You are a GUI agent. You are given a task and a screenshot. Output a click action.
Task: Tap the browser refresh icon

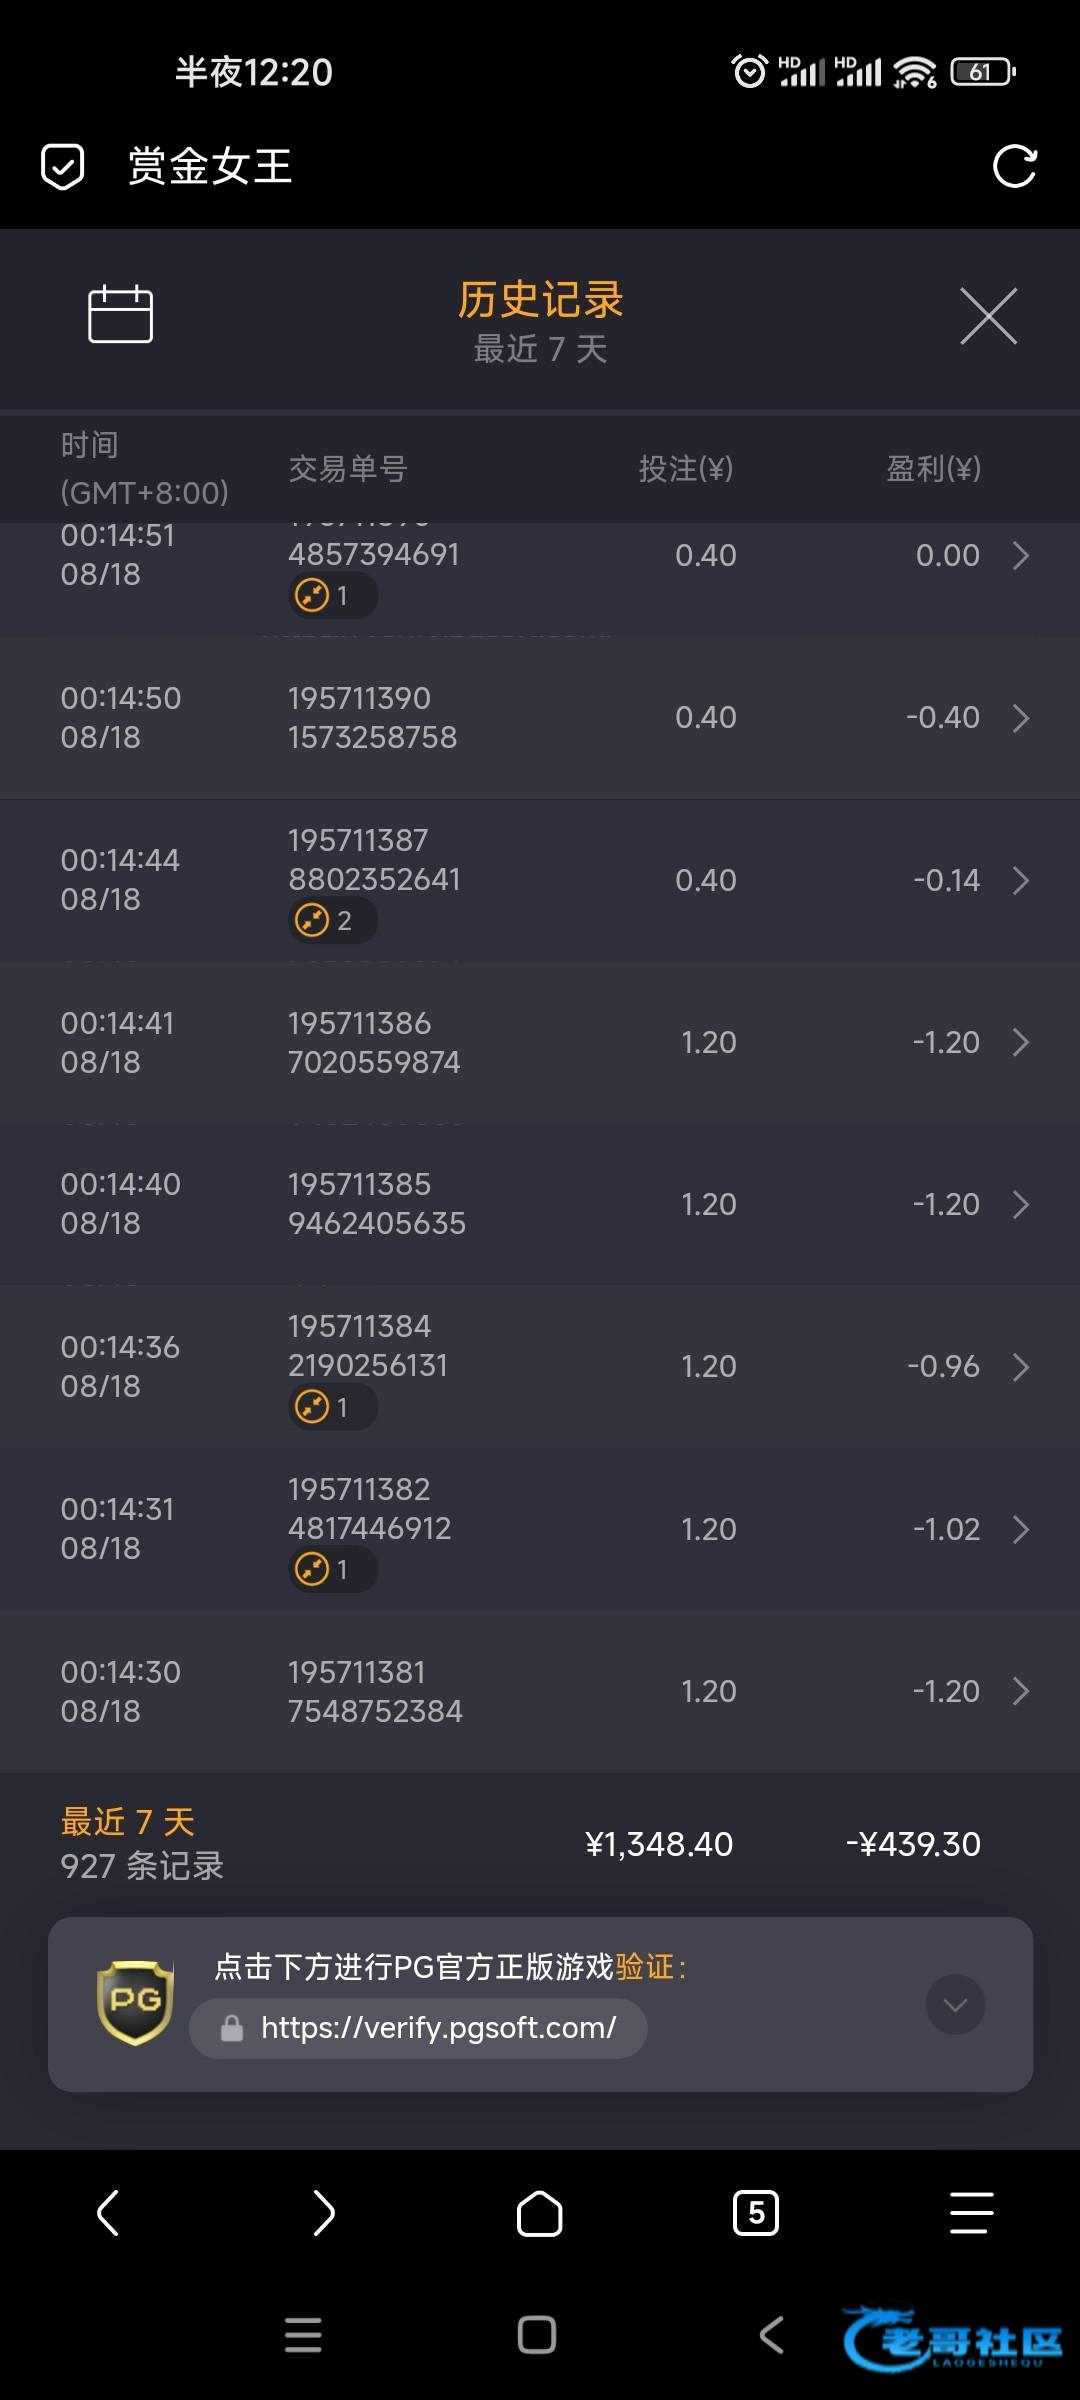click(1014, 166)
